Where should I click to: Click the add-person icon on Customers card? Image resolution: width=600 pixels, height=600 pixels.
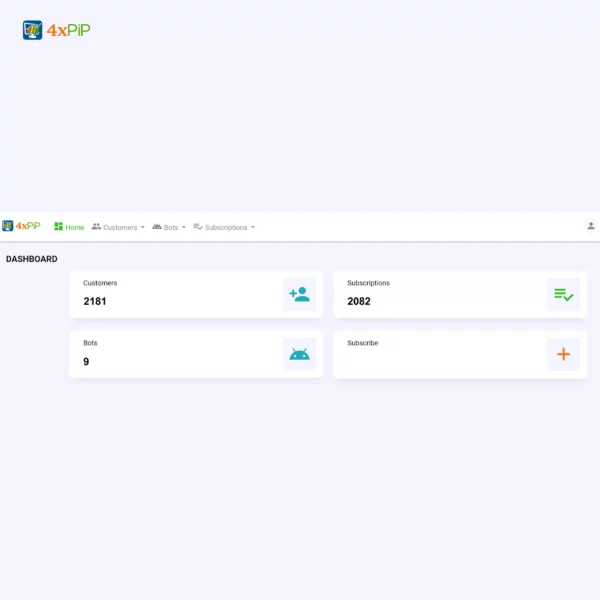(299, 294)
